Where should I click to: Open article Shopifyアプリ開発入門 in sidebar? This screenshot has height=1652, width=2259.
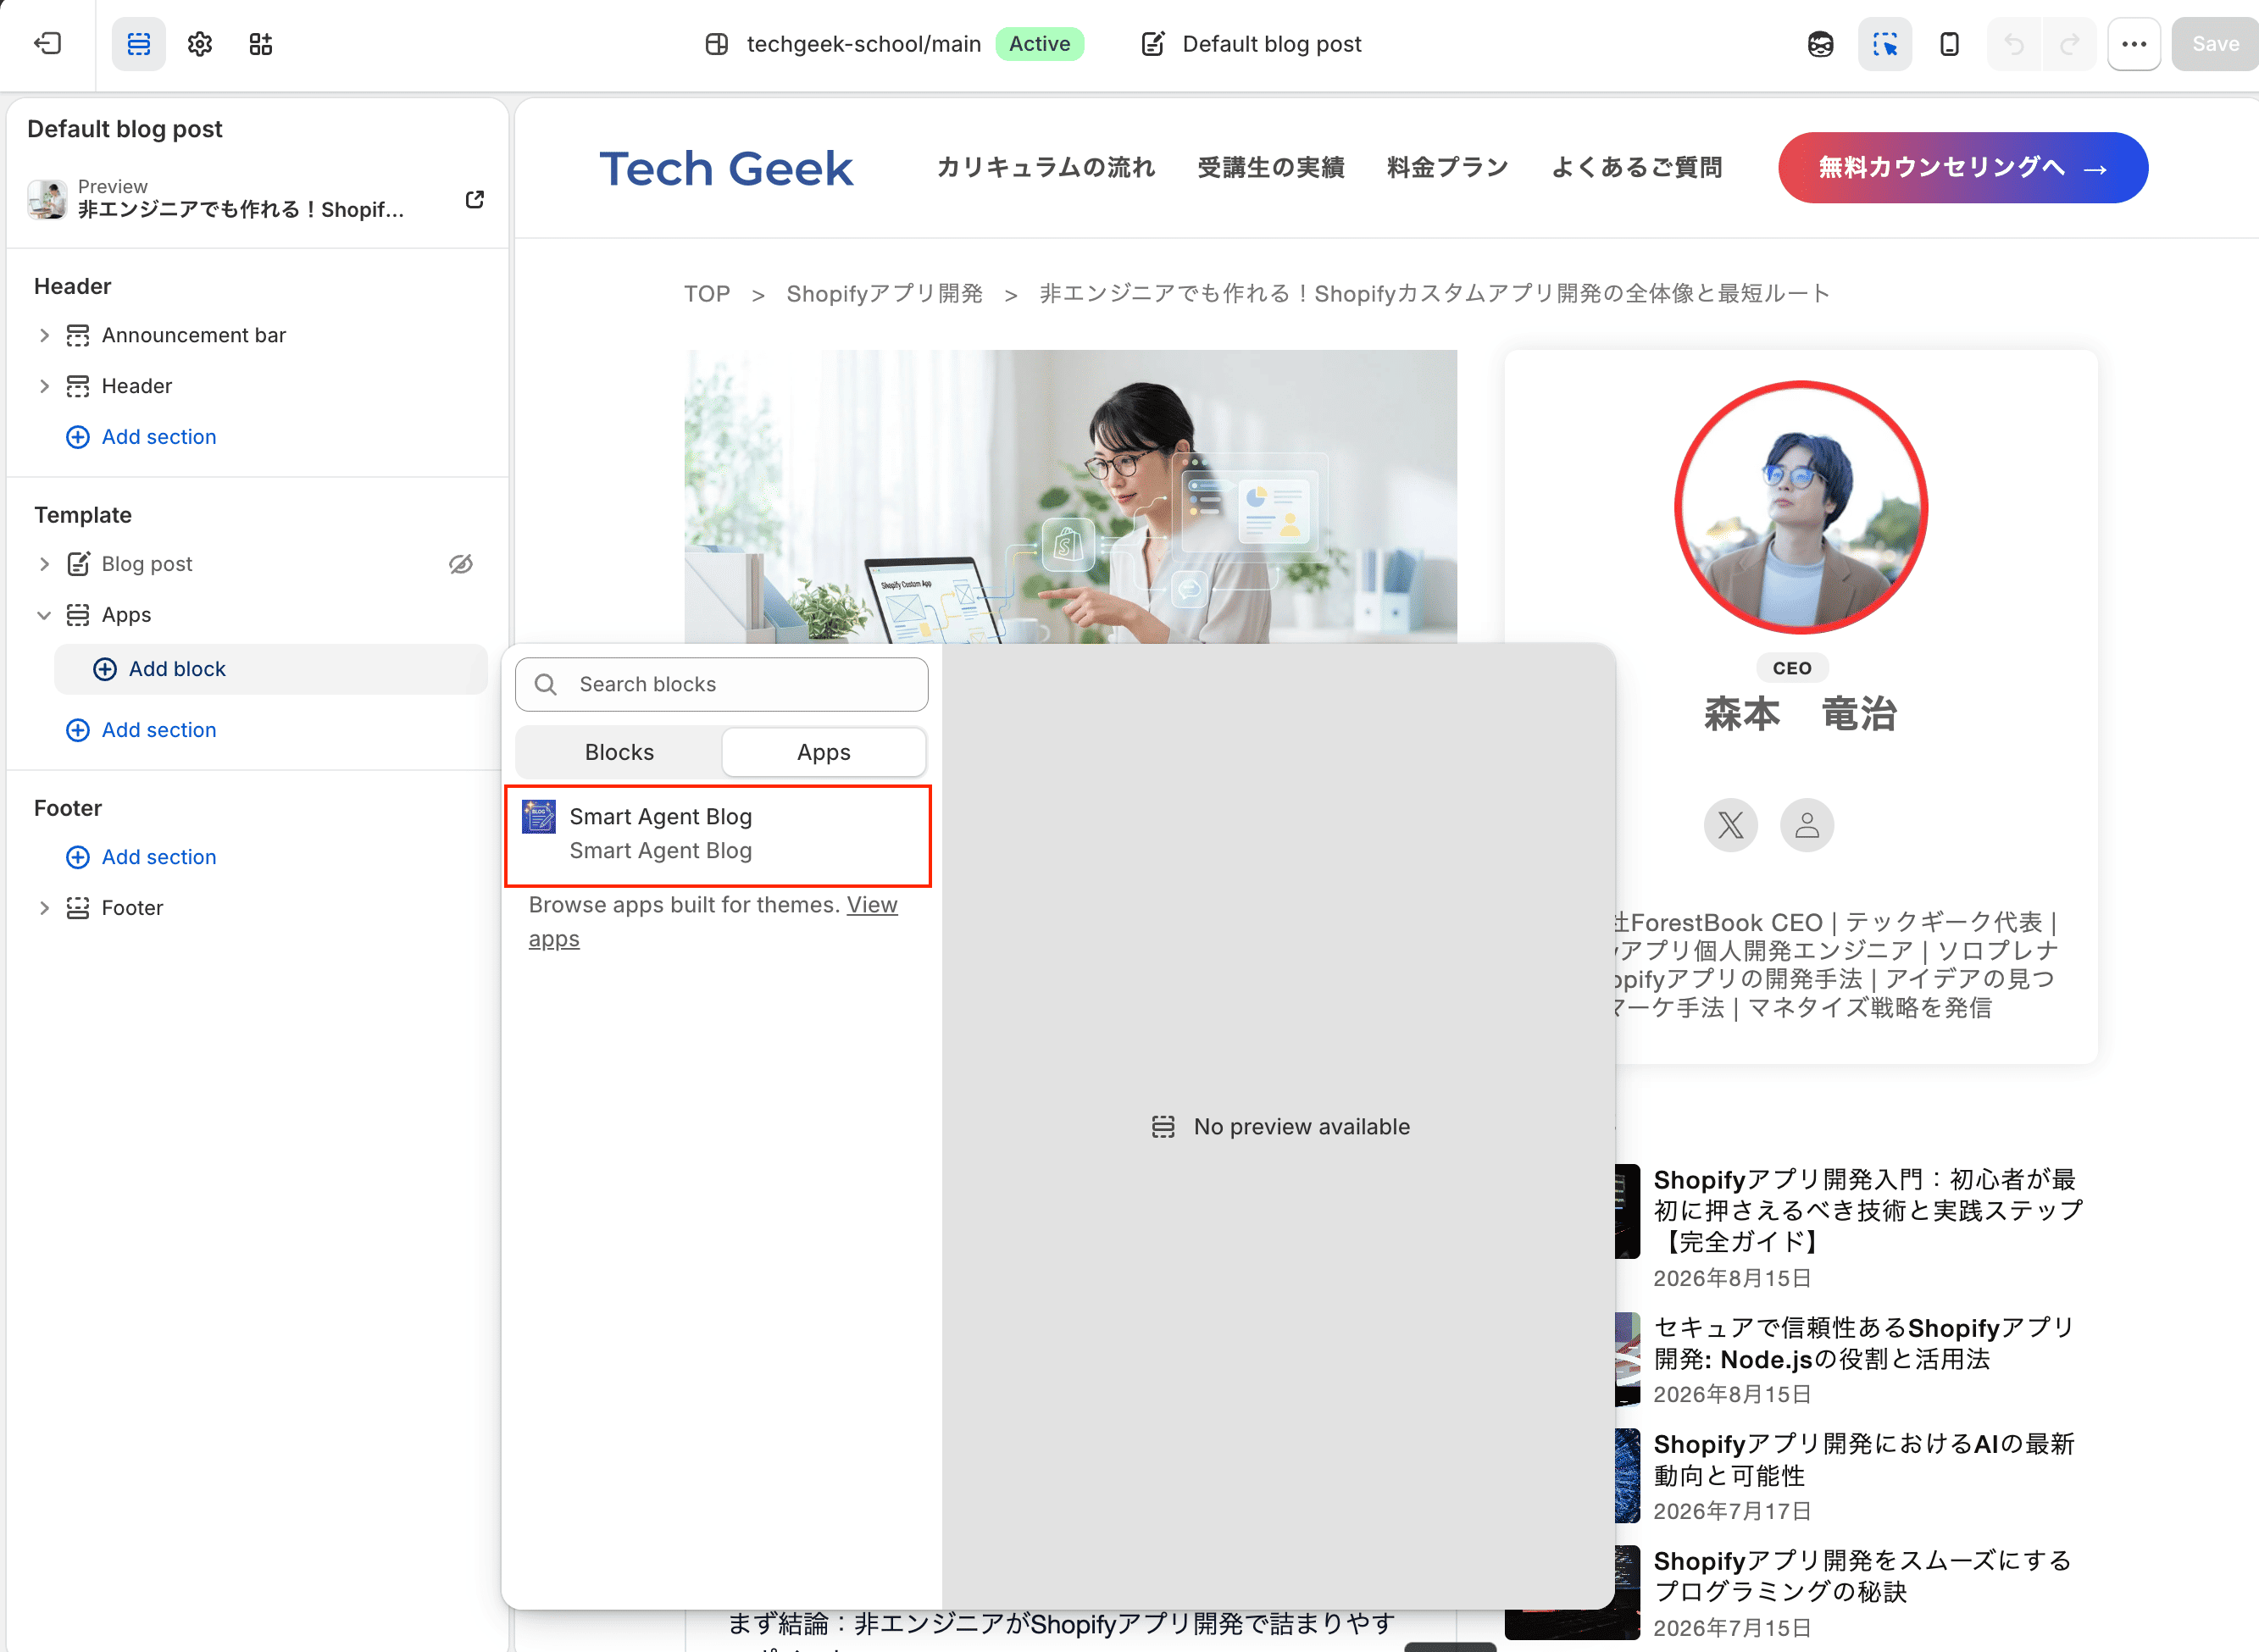[1867, 1210]
